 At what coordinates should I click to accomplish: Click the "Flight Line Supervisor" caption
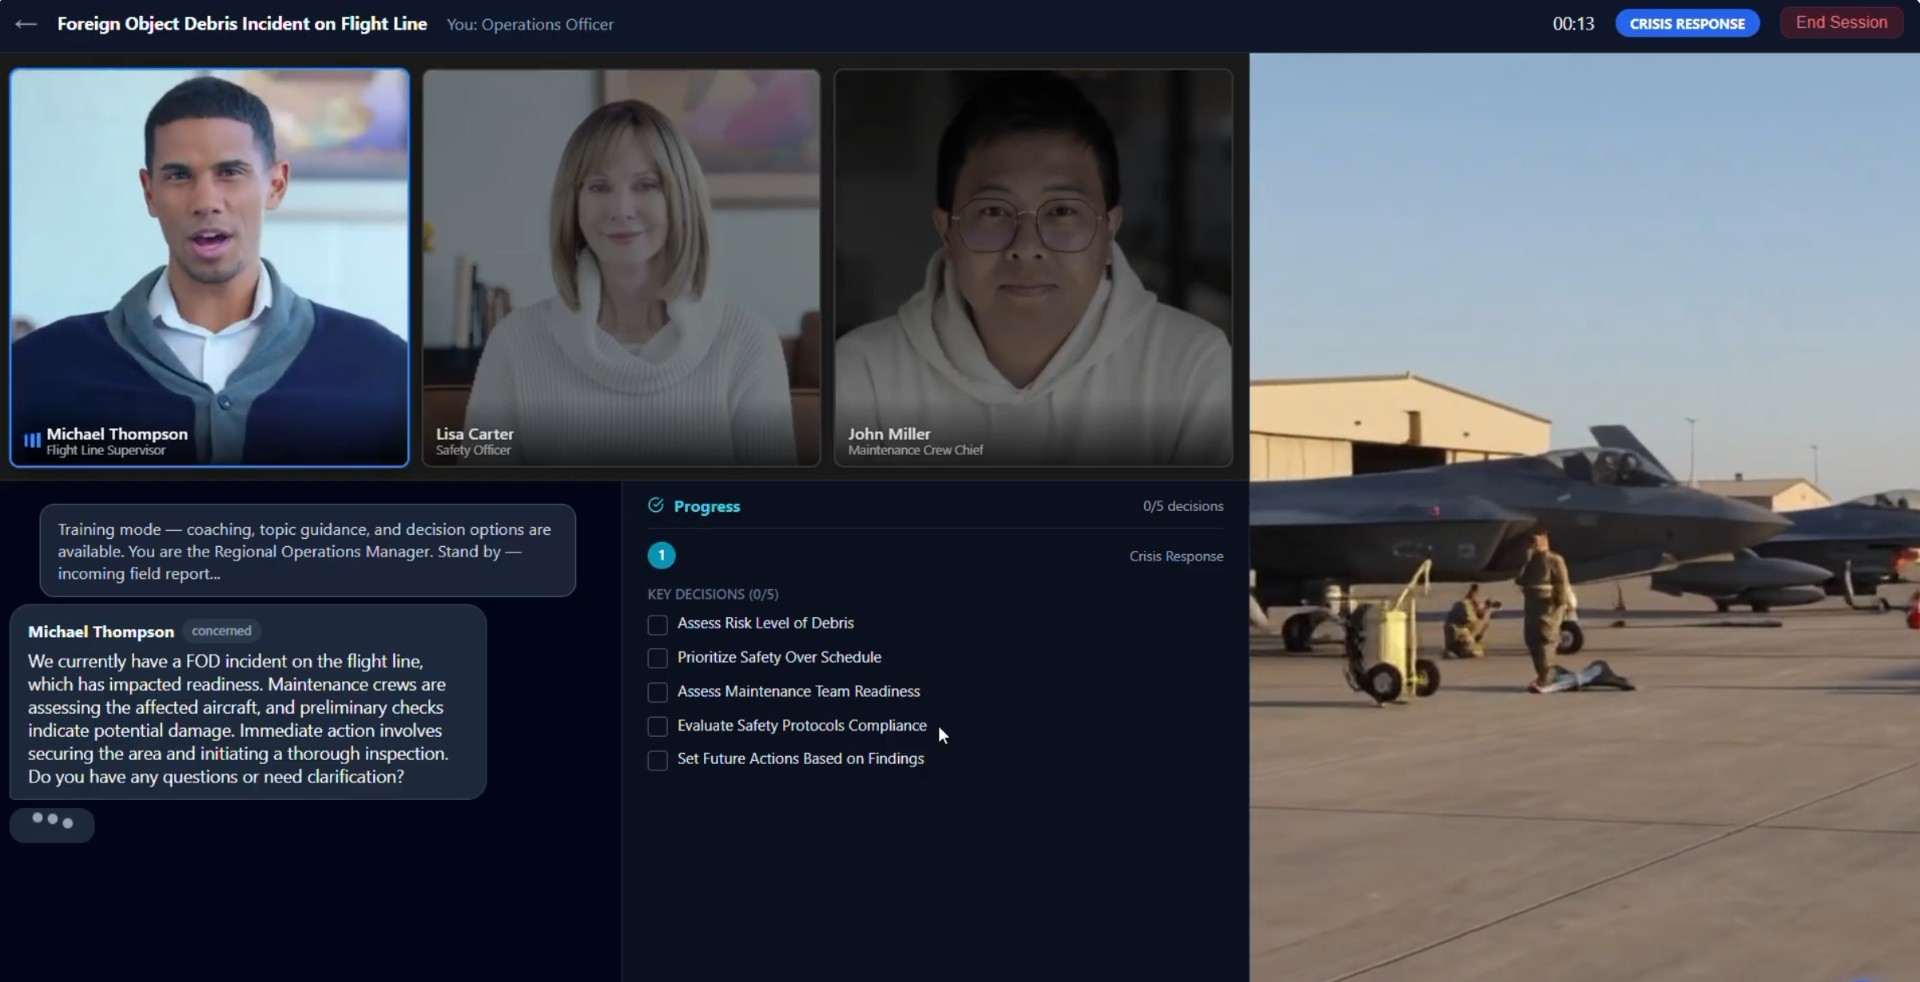(106, 451)
